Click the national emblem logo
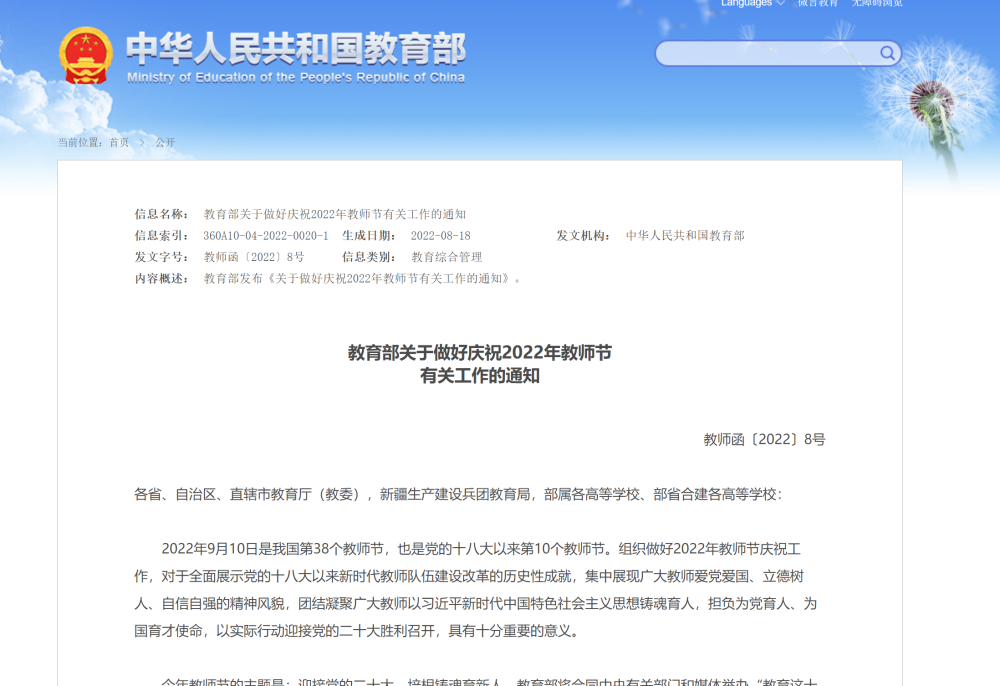This screenshot has height=686, width=1000. pyautogui.click(x=86, y=56)
